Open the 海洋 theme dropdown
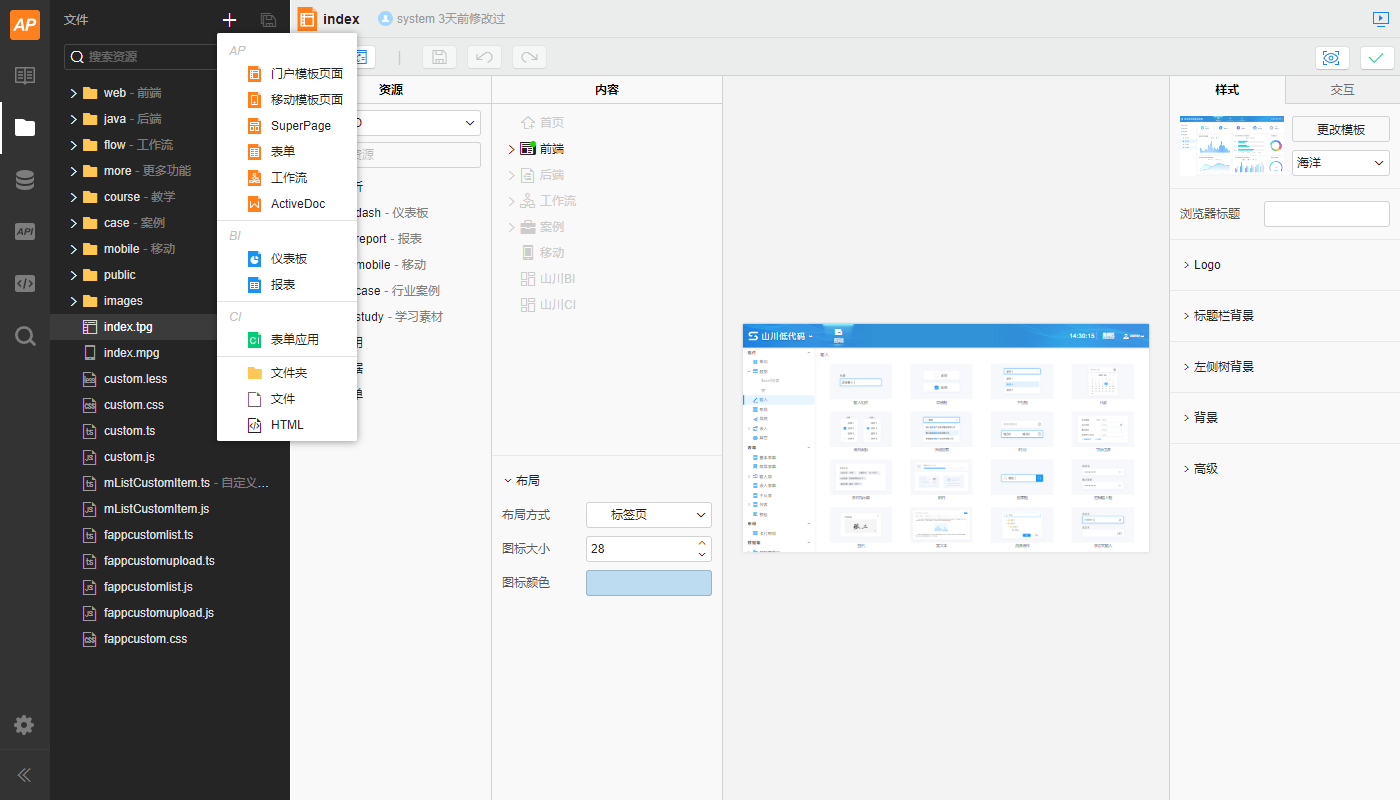Screen dimensions: 1400x800 (1340, 162)
